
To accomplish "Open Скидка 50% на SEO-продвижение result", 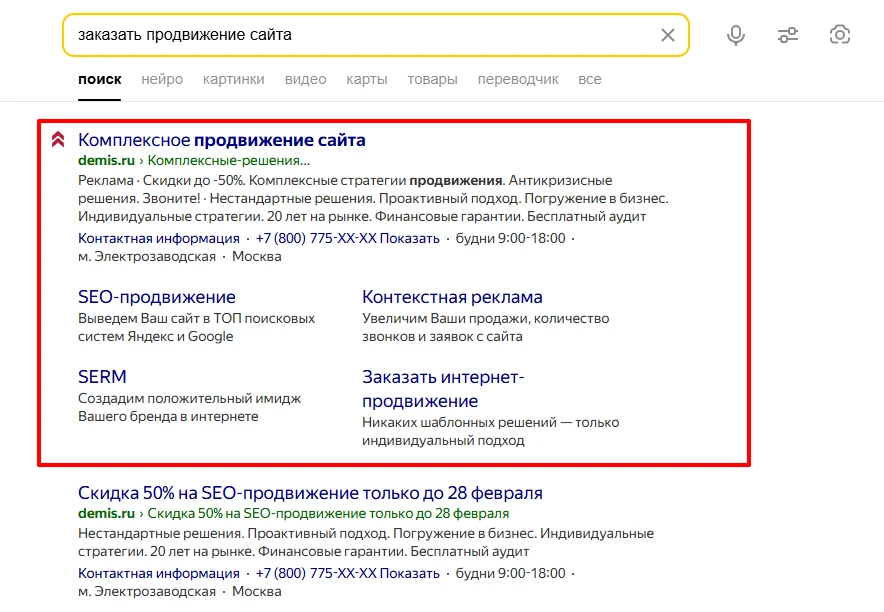I will point(310,493).
